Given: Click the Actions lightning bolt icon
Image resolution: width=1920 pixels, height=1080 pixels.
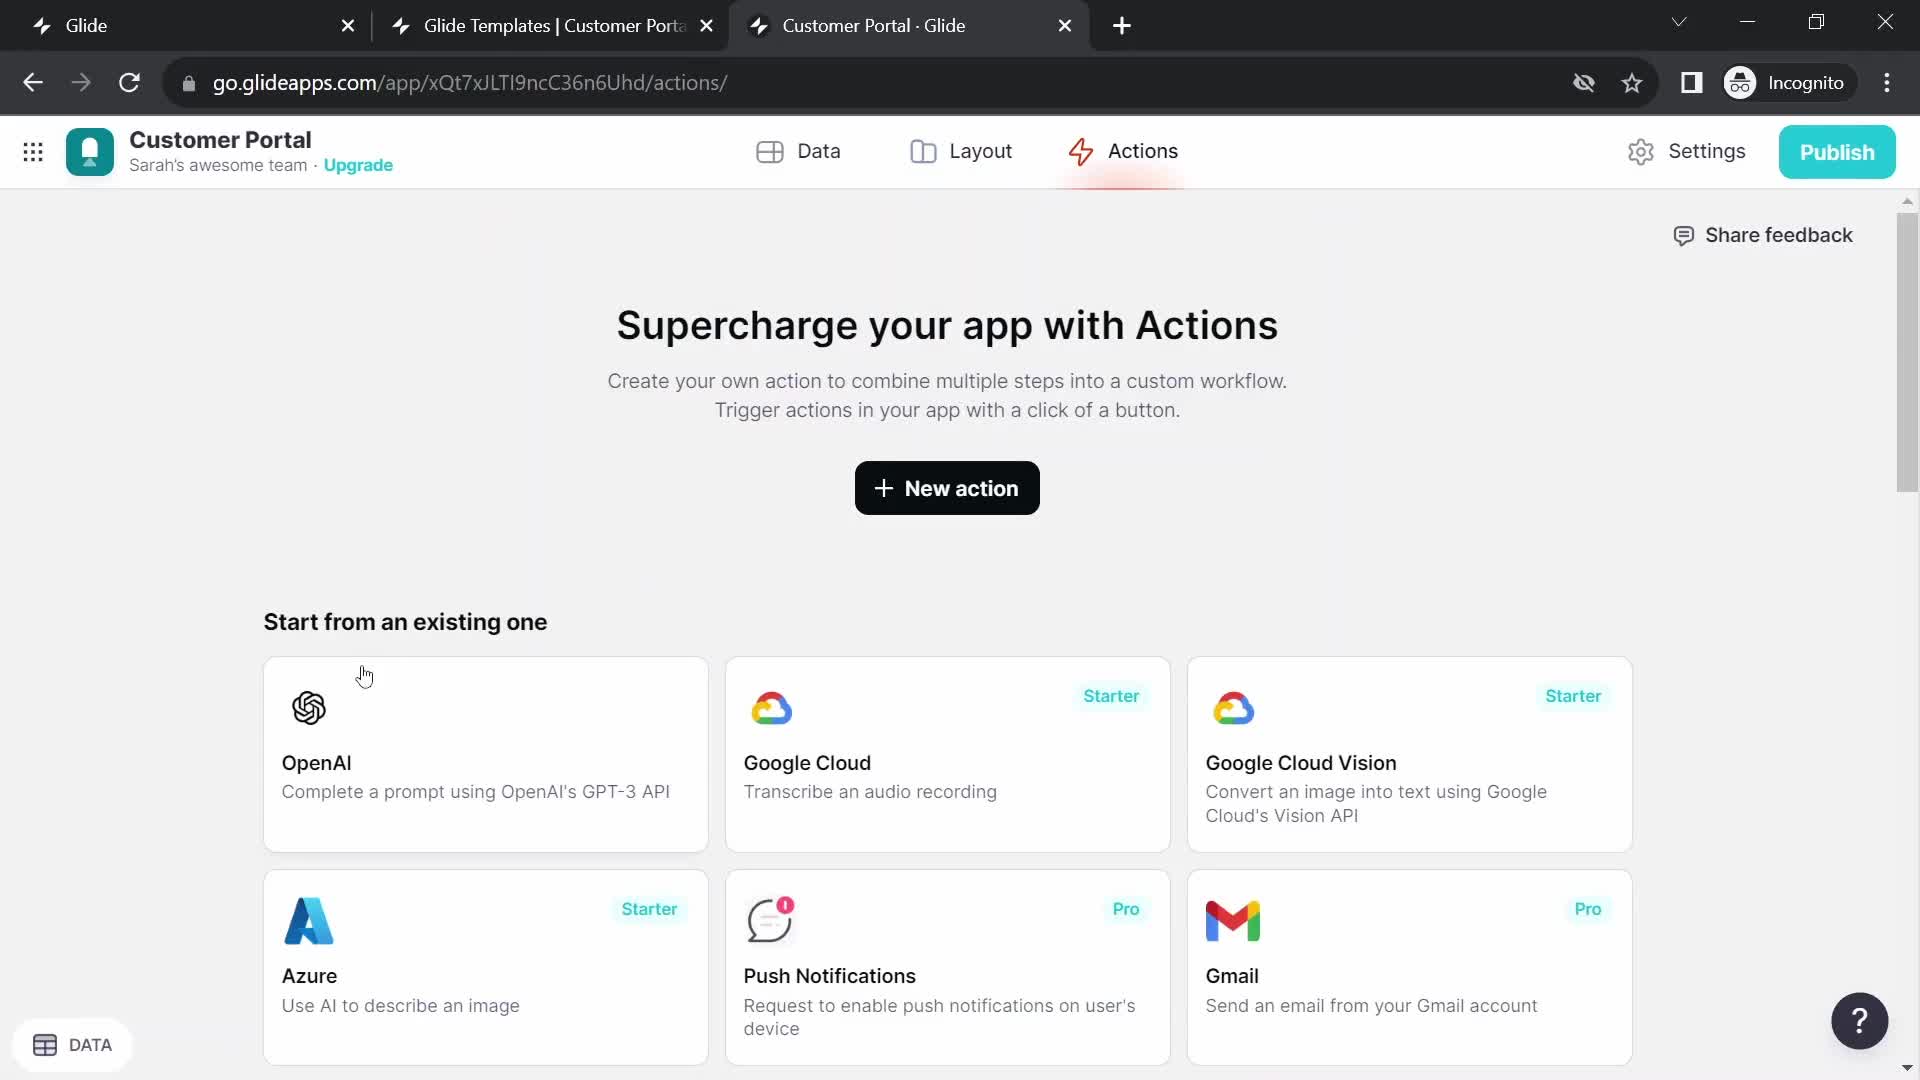Looking at the screenshot, I should (x=1079, y=150).
